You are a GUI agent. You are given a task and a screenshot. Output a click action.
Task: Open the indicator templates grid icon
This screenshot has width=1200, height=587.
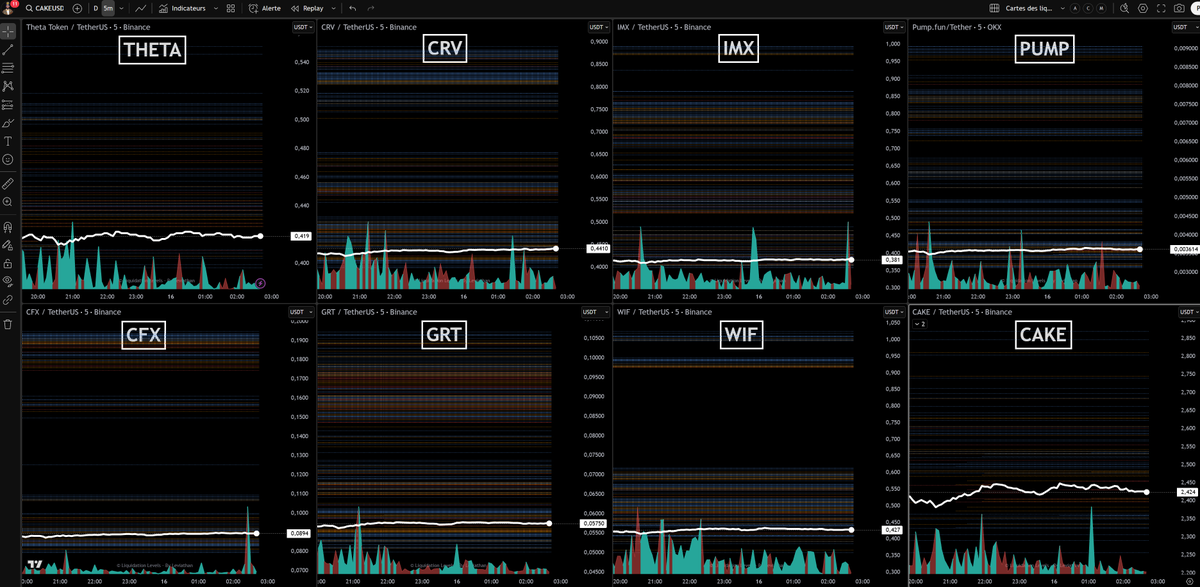(231, 8)
